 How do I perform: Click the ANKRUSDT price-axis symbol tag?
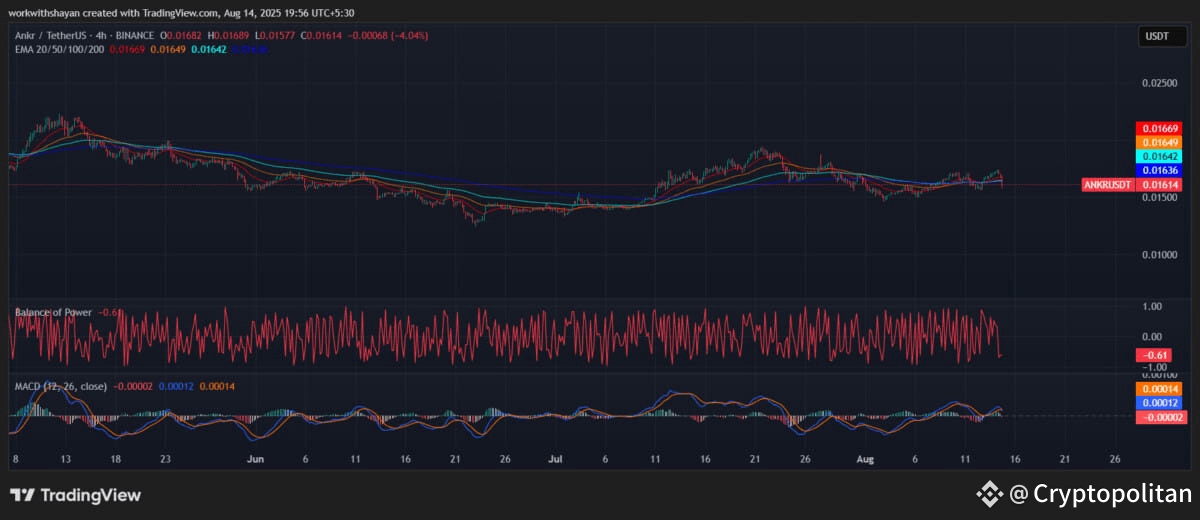click(1108, 185)
